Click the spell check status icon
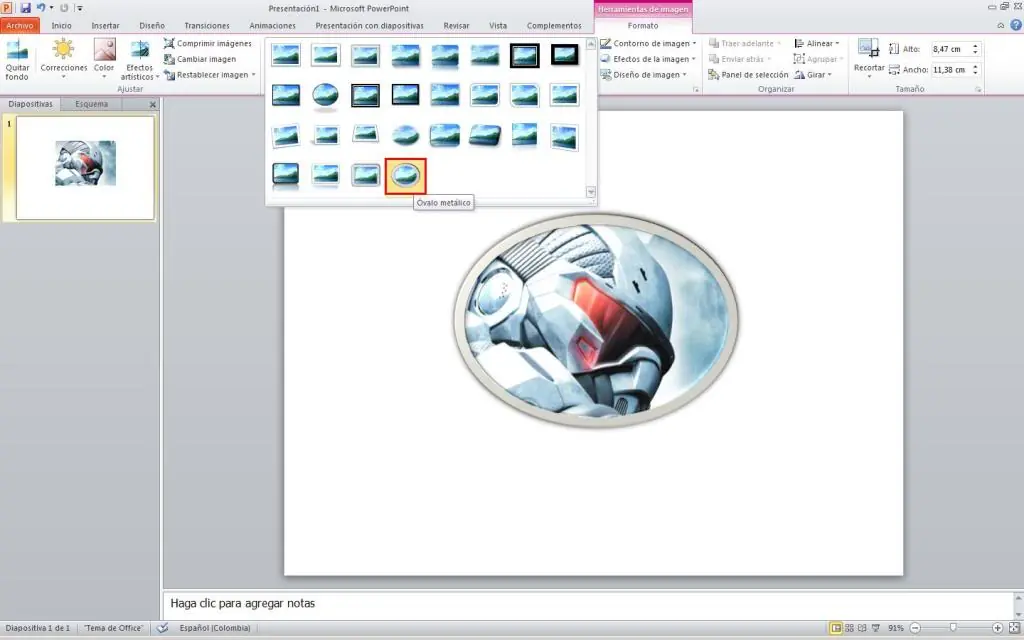The image size is (1024, 640). click(163, 628)
